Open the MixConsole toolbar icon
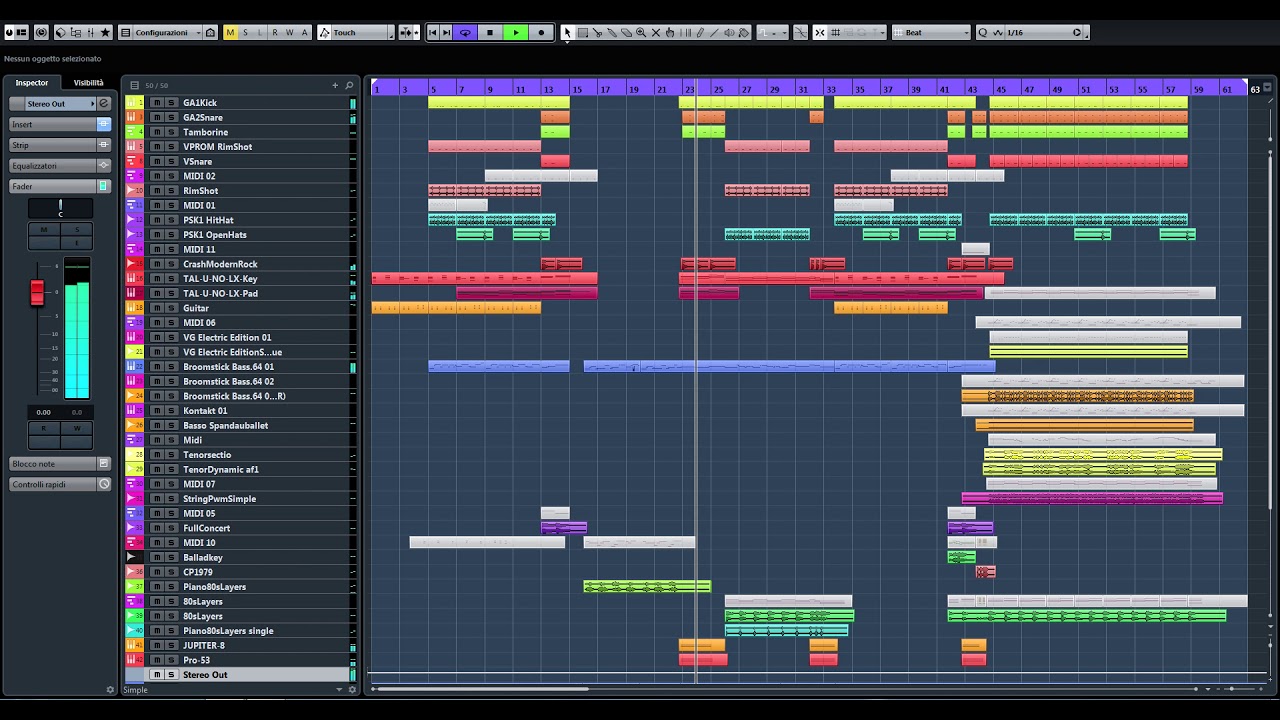Image resolution: width=1280 pixels, height=720 pixels. [90, 33]
